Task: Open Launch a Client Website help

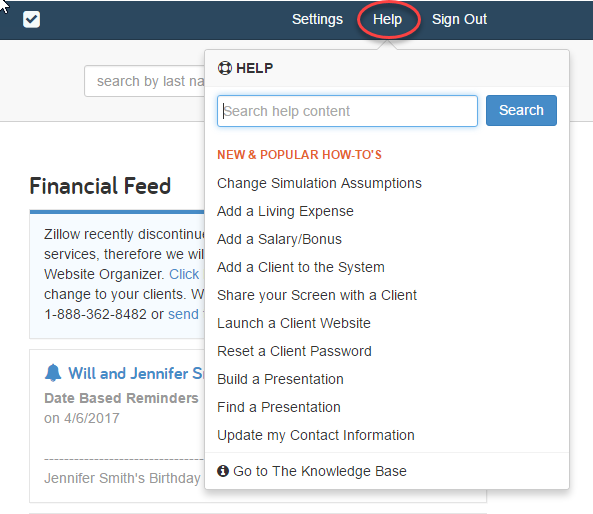Action: coord(294,323)
